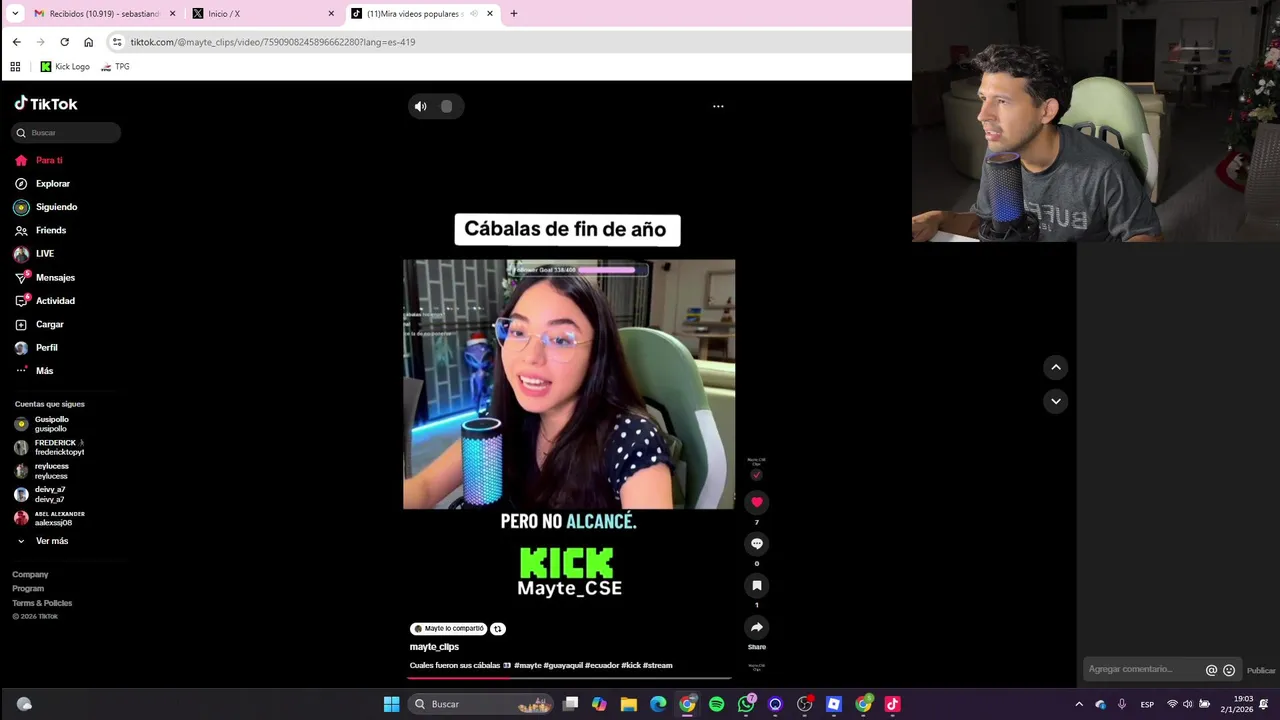Viewport: 1280px width, 720px height.
Task: Open the Más menu in sidebar
Action: 35,371
